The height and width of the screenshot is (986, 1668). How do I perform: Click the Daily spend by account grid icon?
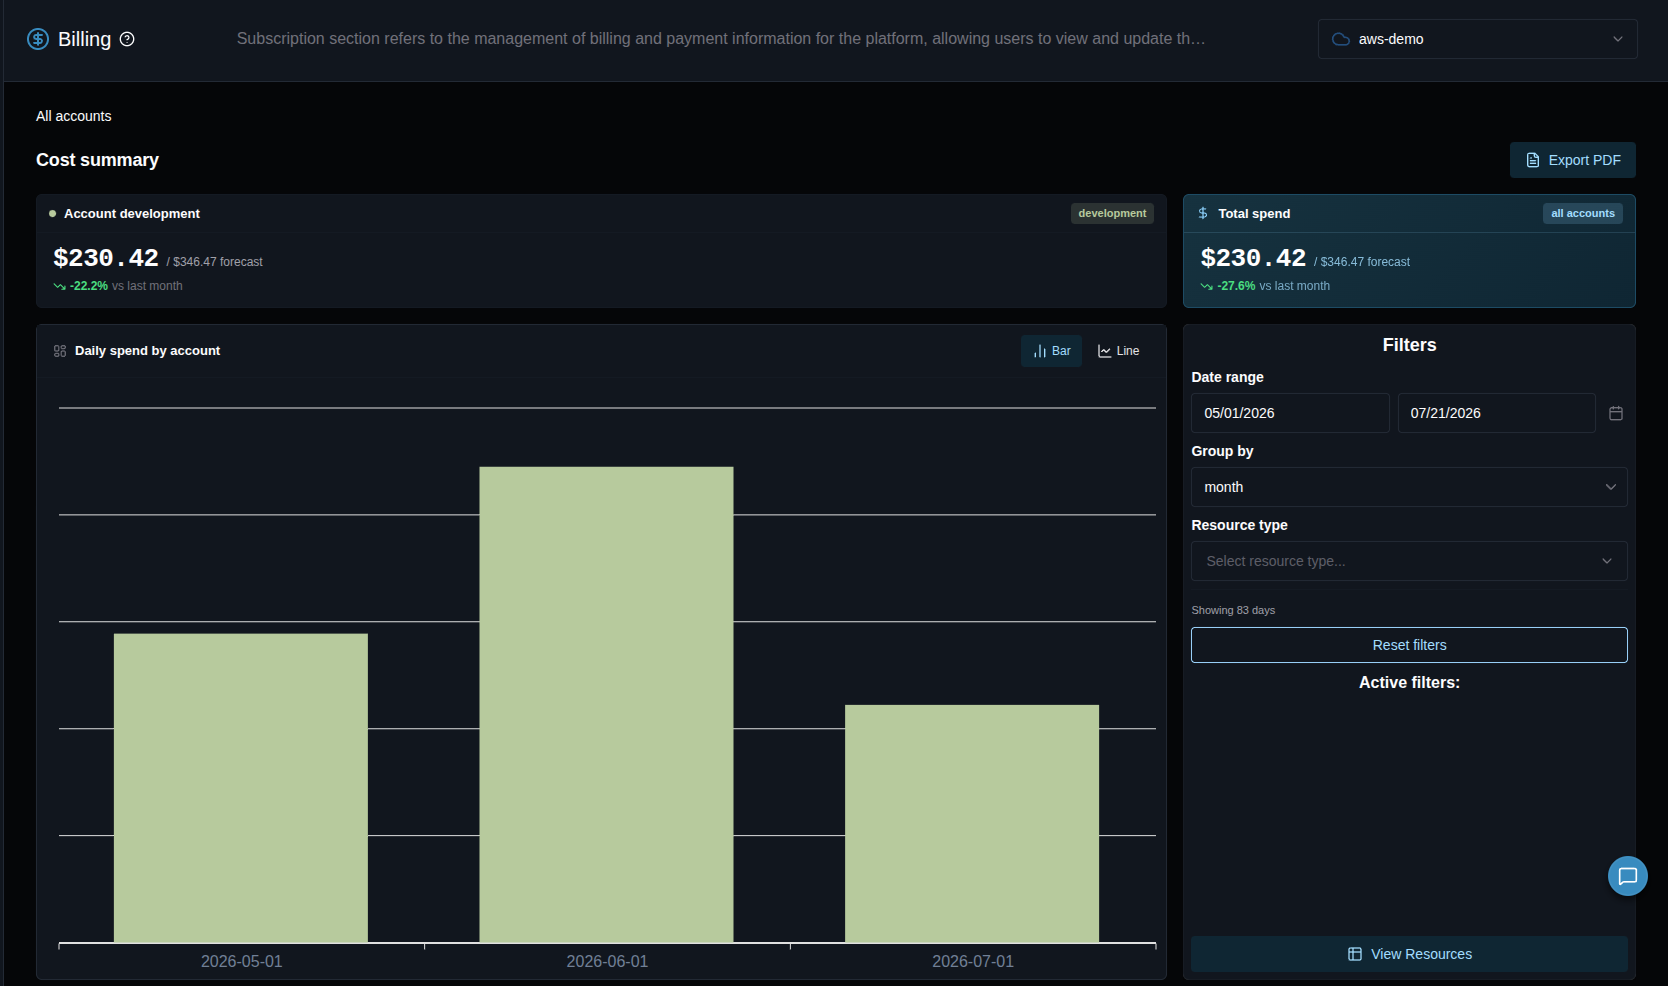60,351
